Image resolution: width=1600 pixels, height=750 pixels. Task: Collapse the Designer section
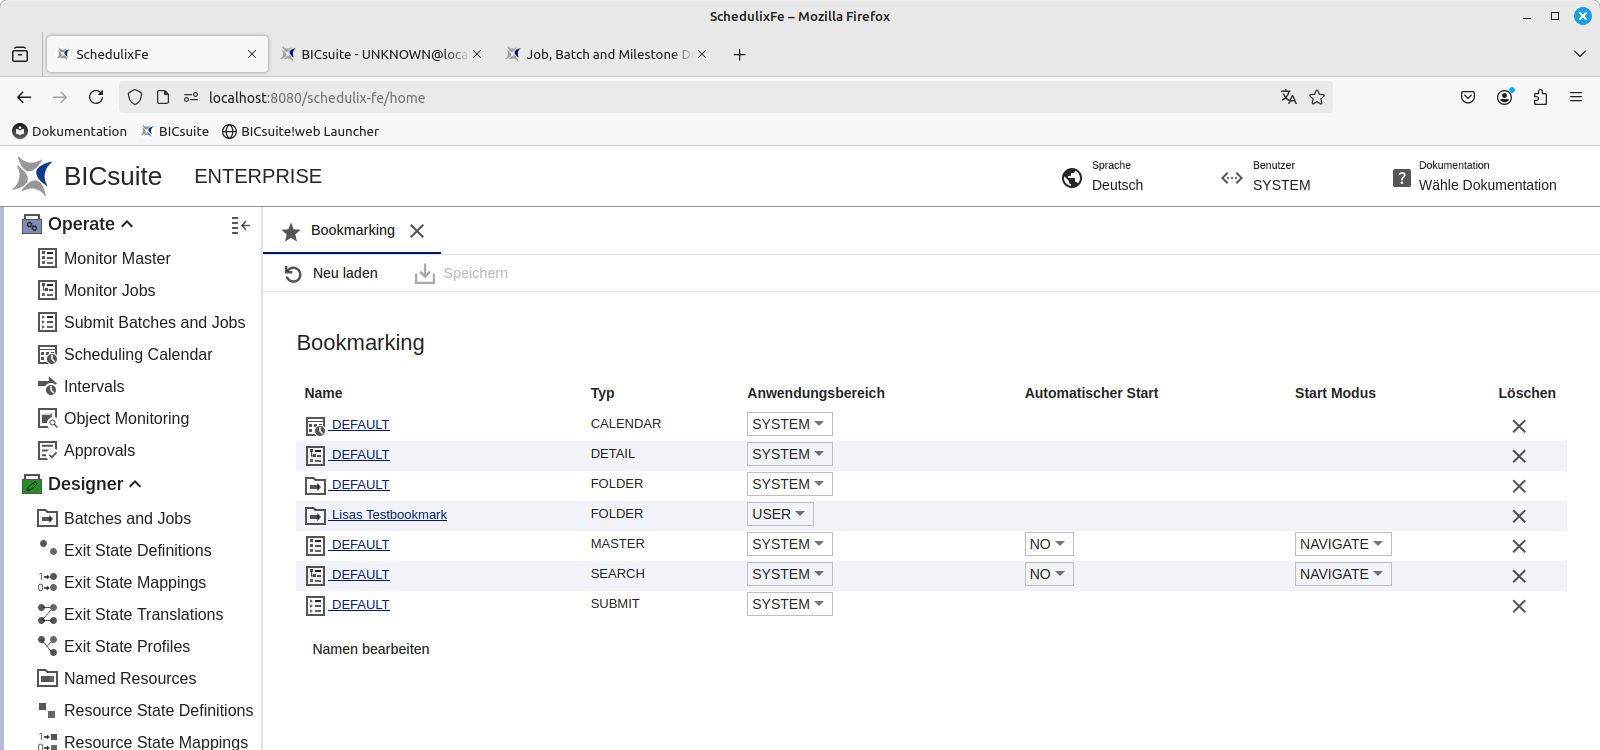point(135,484)
